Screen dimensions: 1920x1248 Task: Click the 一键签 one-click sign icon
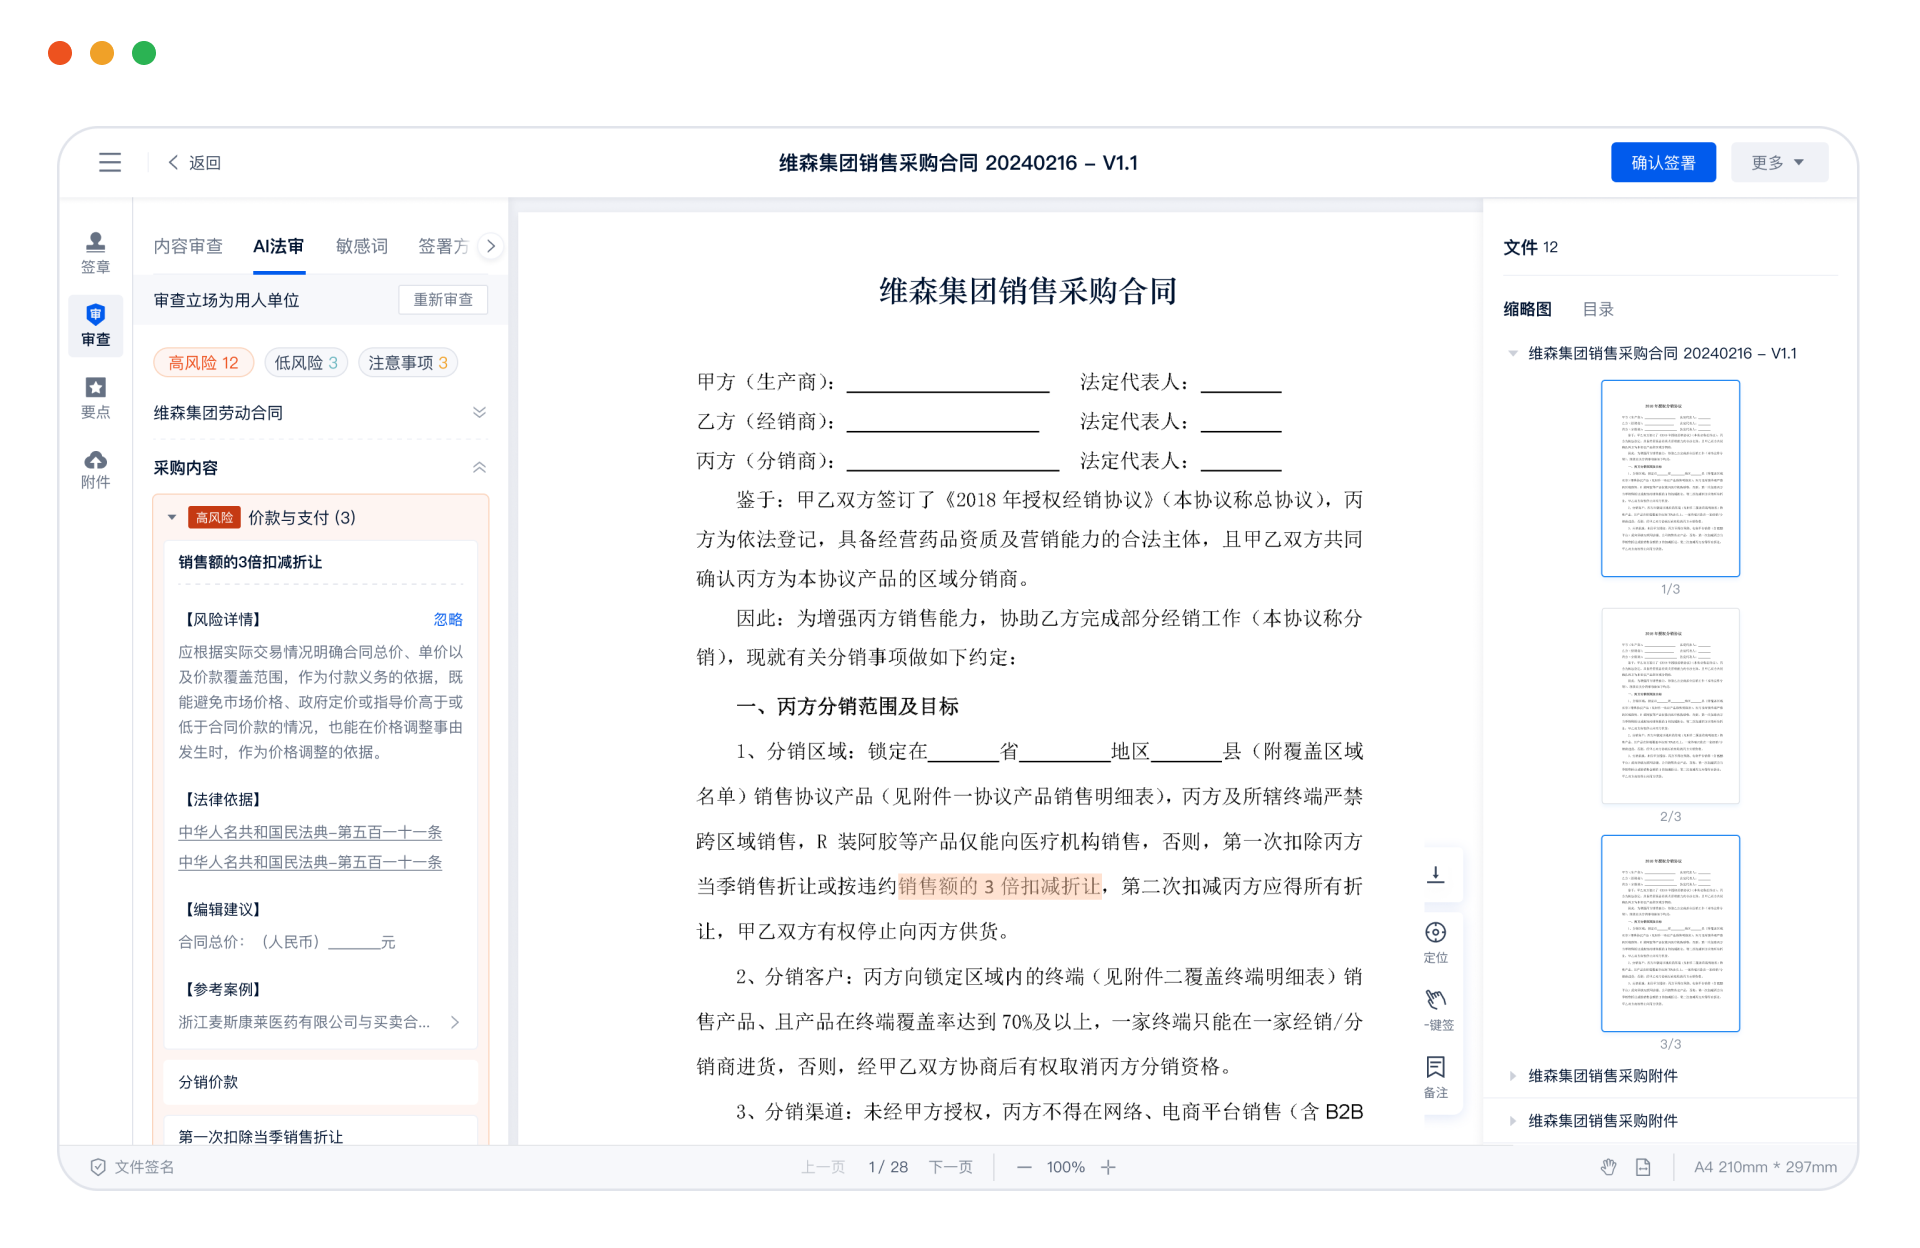pyautogui.click(x=1437, y=1005)
